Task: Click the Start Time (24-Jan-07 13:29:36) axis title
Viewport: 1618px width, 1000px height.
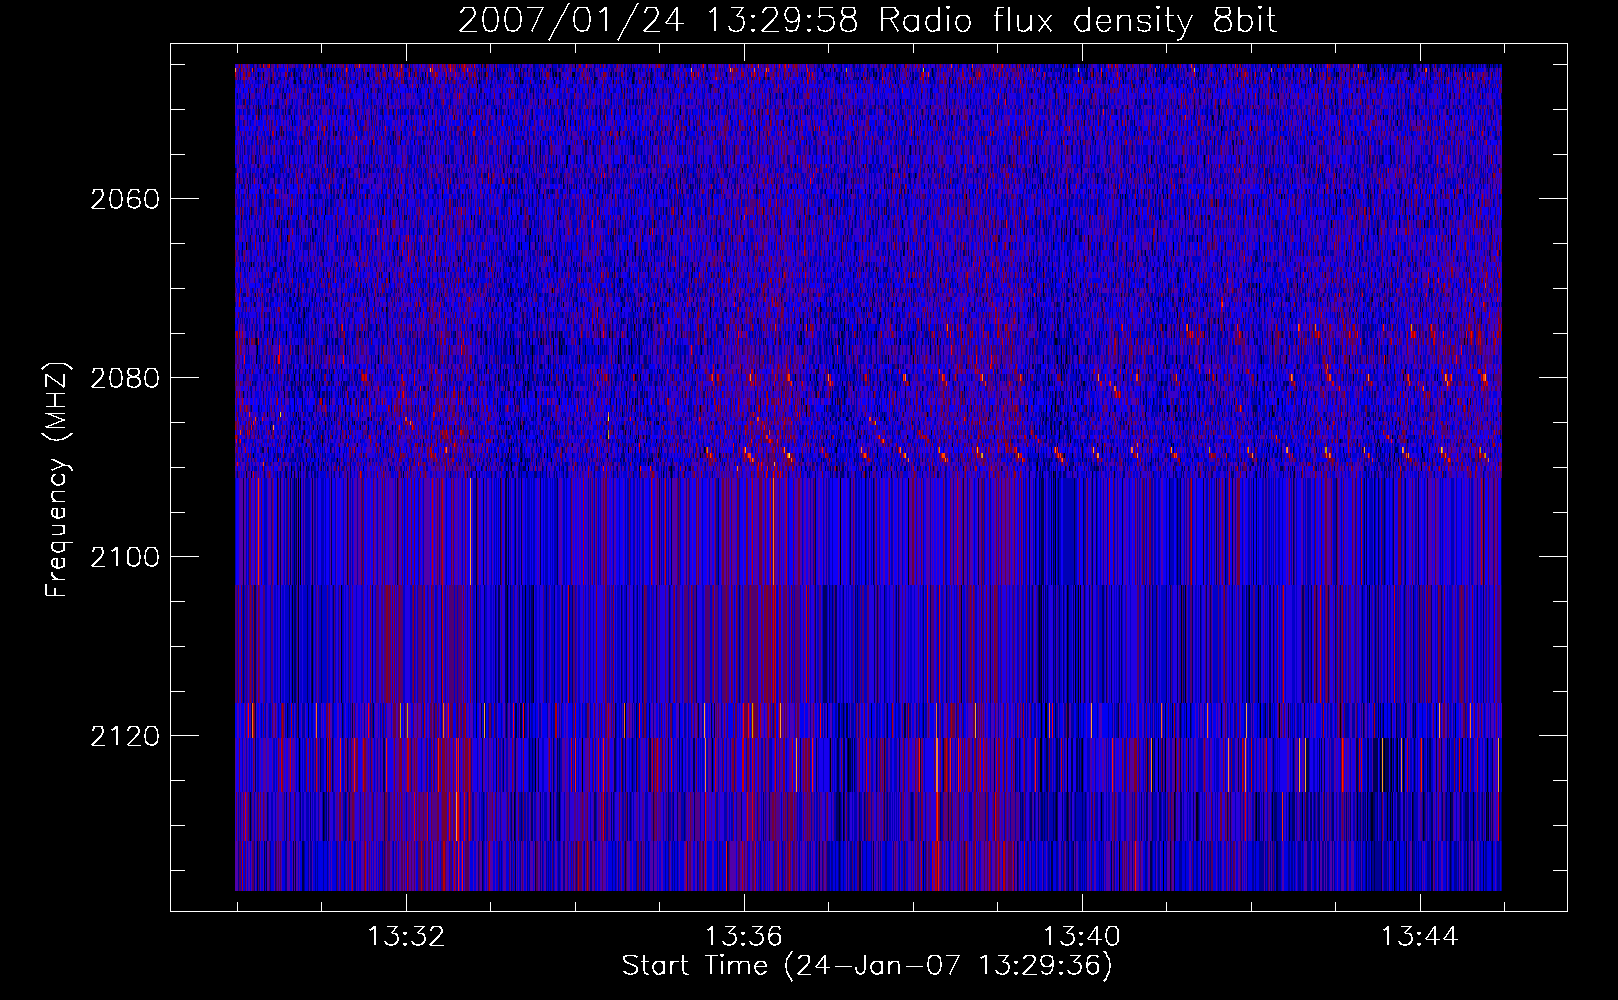Action: 867,966
